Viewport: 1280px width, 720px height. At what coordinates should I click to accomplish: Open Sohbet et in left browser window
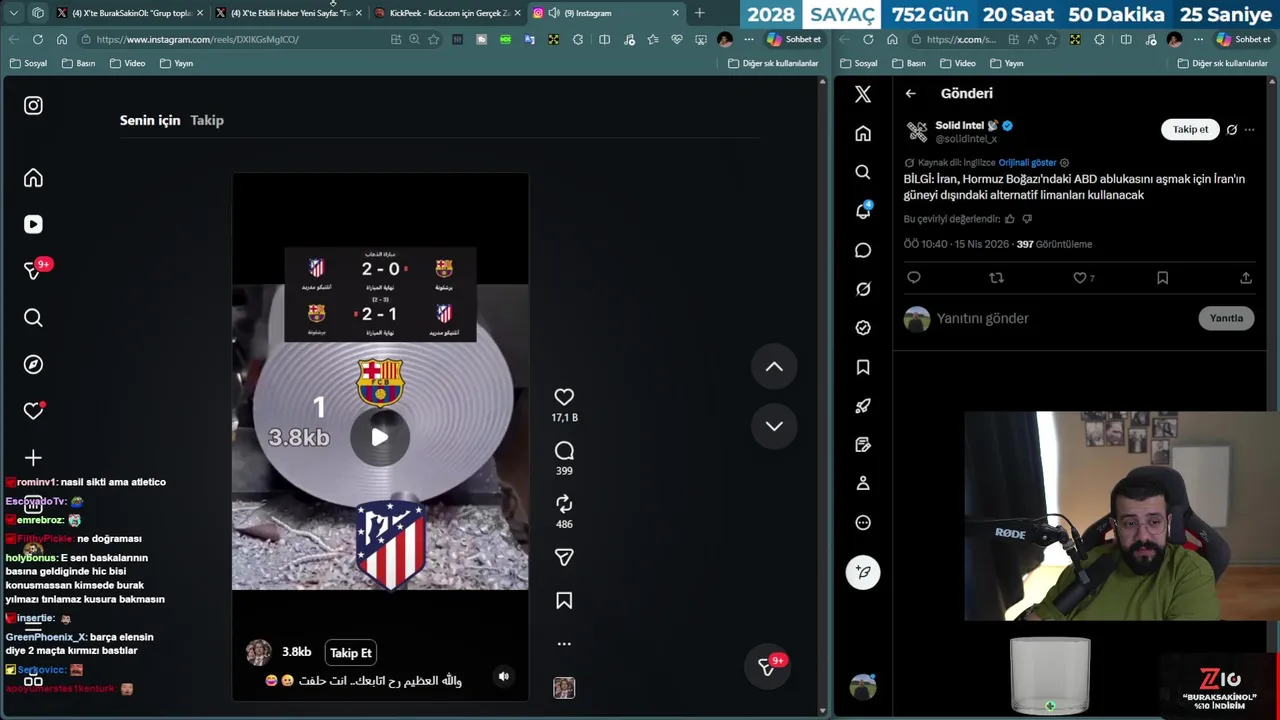click(x=795, y=39)
